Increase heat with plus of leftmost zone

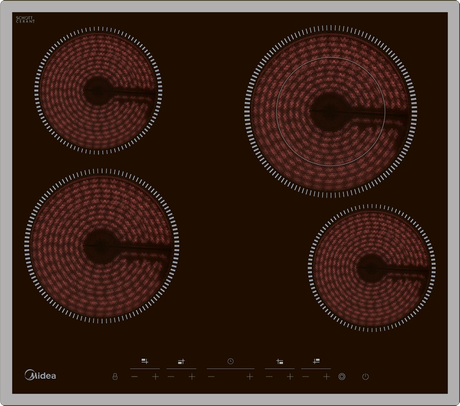coord(155,377)
